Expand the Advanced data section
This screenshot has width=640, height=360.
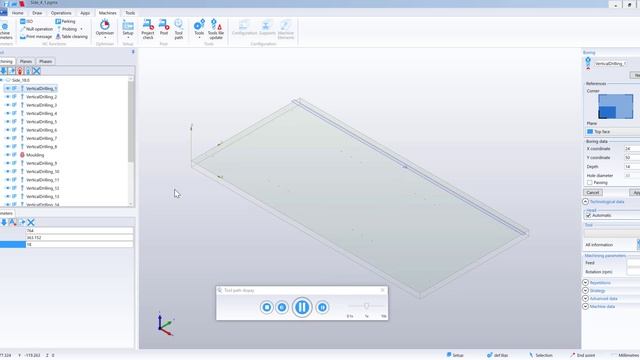(585, 298)
